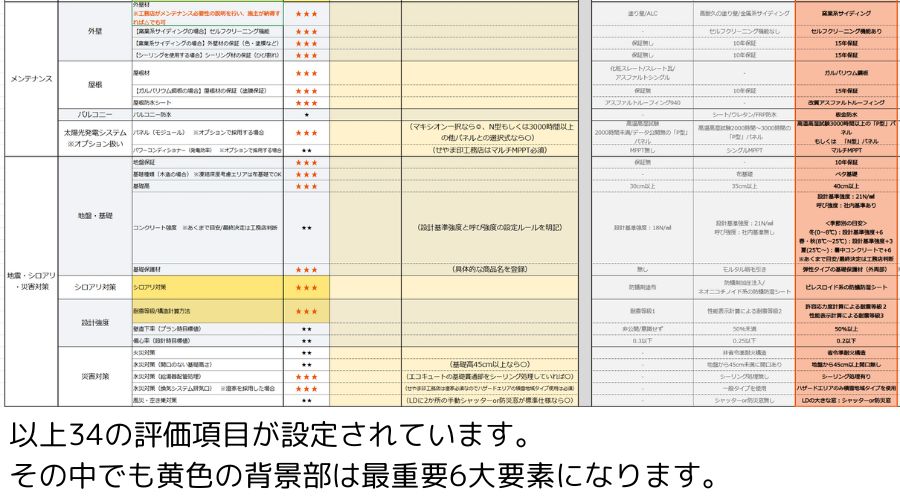Image resolution: width=900 pixels, height=500 pixels.
Task: Click the 外壁 group cell
Action: pyautogui.click(x=95, y=32)
